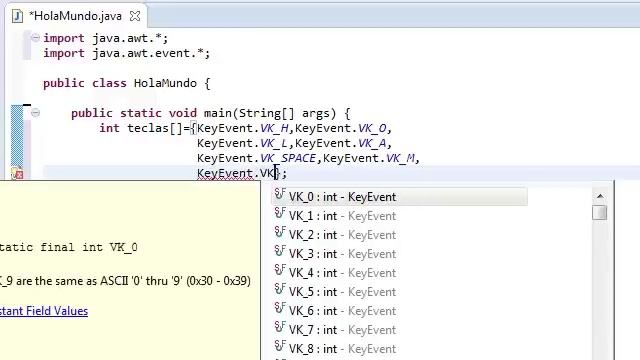The height and width of the screenshot is (360, 640).
Task: Click the class name HolaMundo in code
Action: point(165,83)
